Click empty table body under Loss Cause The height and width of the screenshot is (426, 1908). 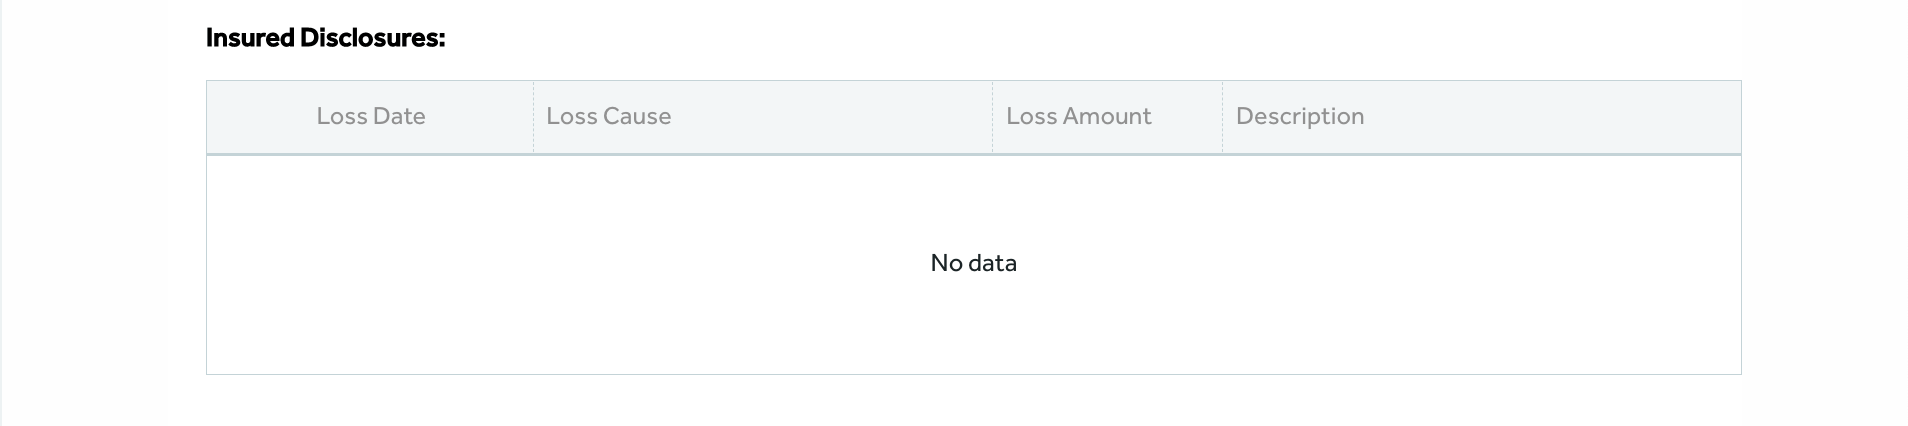[x=762, y=210]
